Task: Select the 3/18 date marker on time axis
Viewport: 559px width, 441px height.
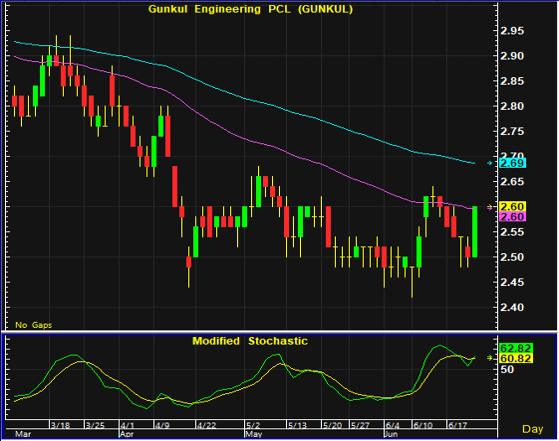Action: point(60,425)
